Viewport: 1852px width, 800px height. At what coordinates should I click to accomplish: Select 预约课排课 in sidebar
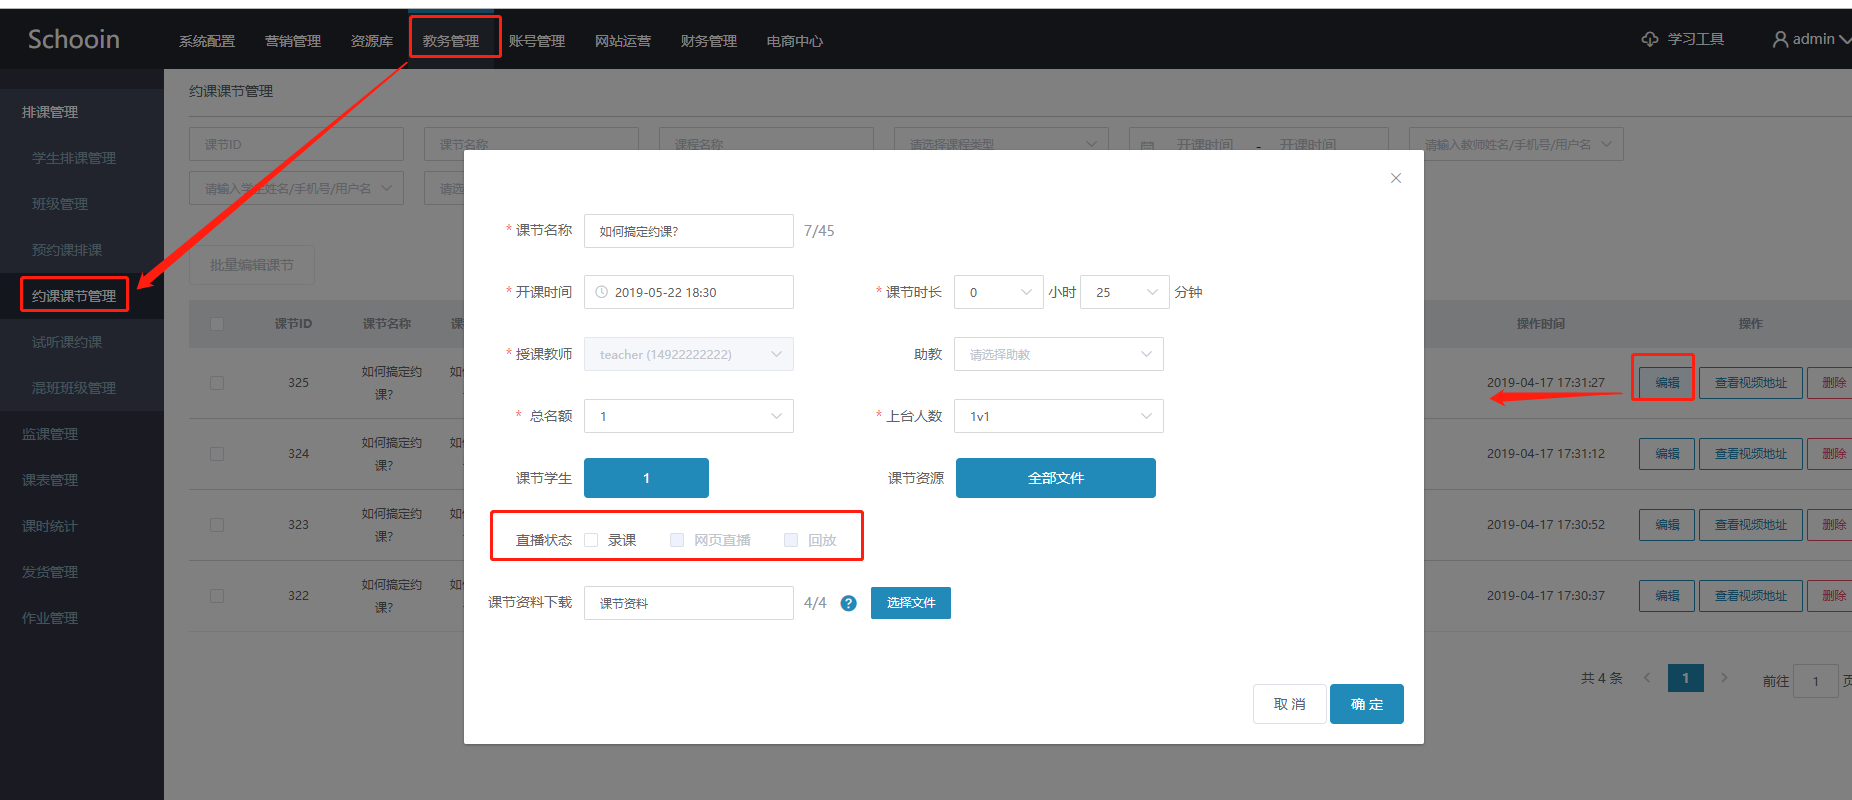pyautogui.click(x=67, y=250)
